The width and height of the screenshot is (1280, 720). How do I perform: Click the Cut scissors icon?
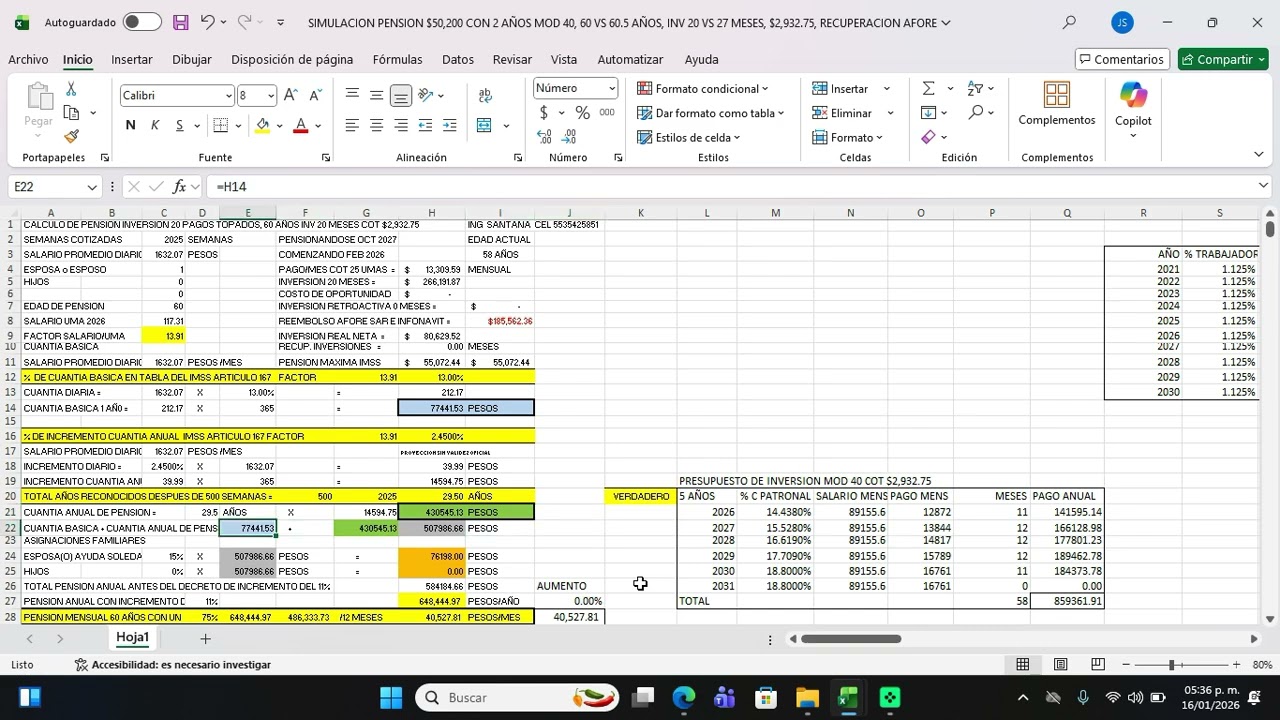[71, 90]
